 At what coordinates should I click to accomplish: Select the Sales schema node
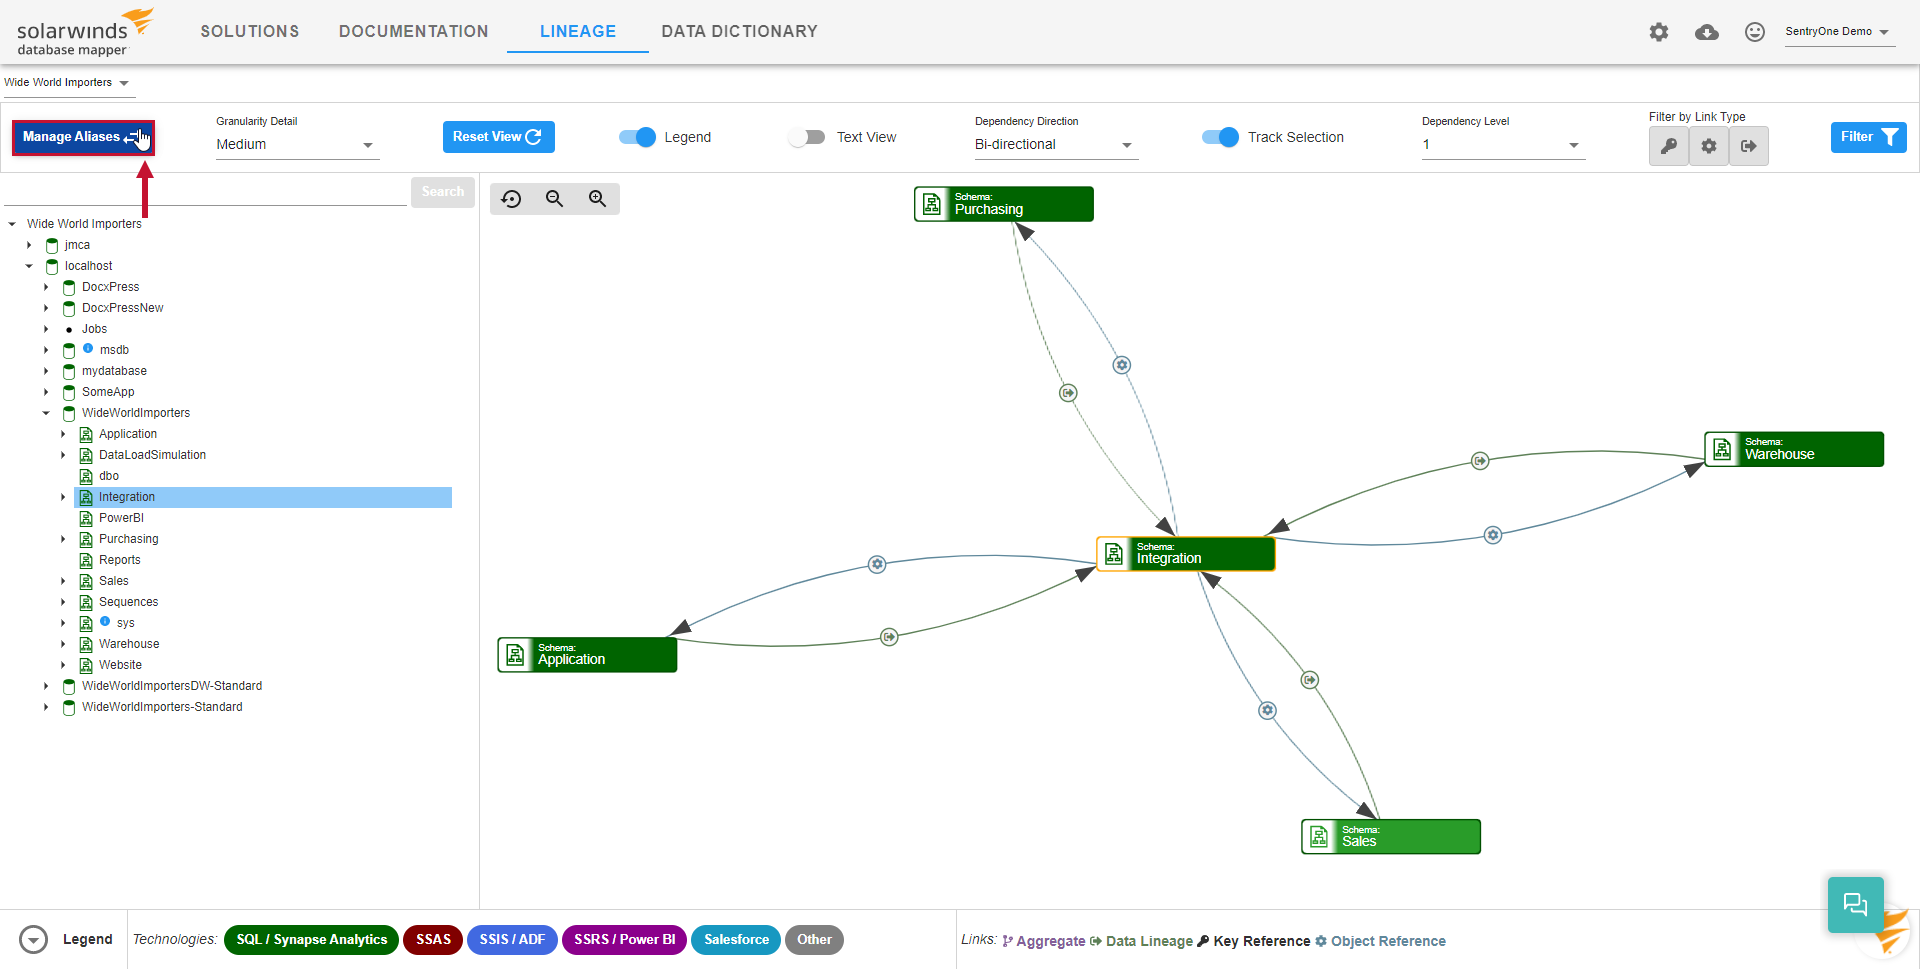[x=1390, y=837]
